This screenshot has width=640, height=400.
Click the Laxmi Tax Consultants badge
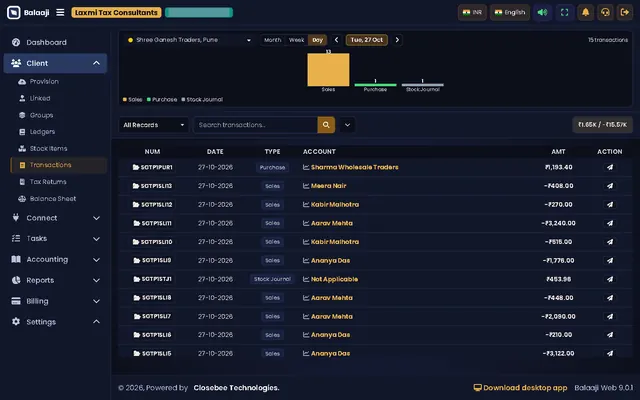click(116, 12)
